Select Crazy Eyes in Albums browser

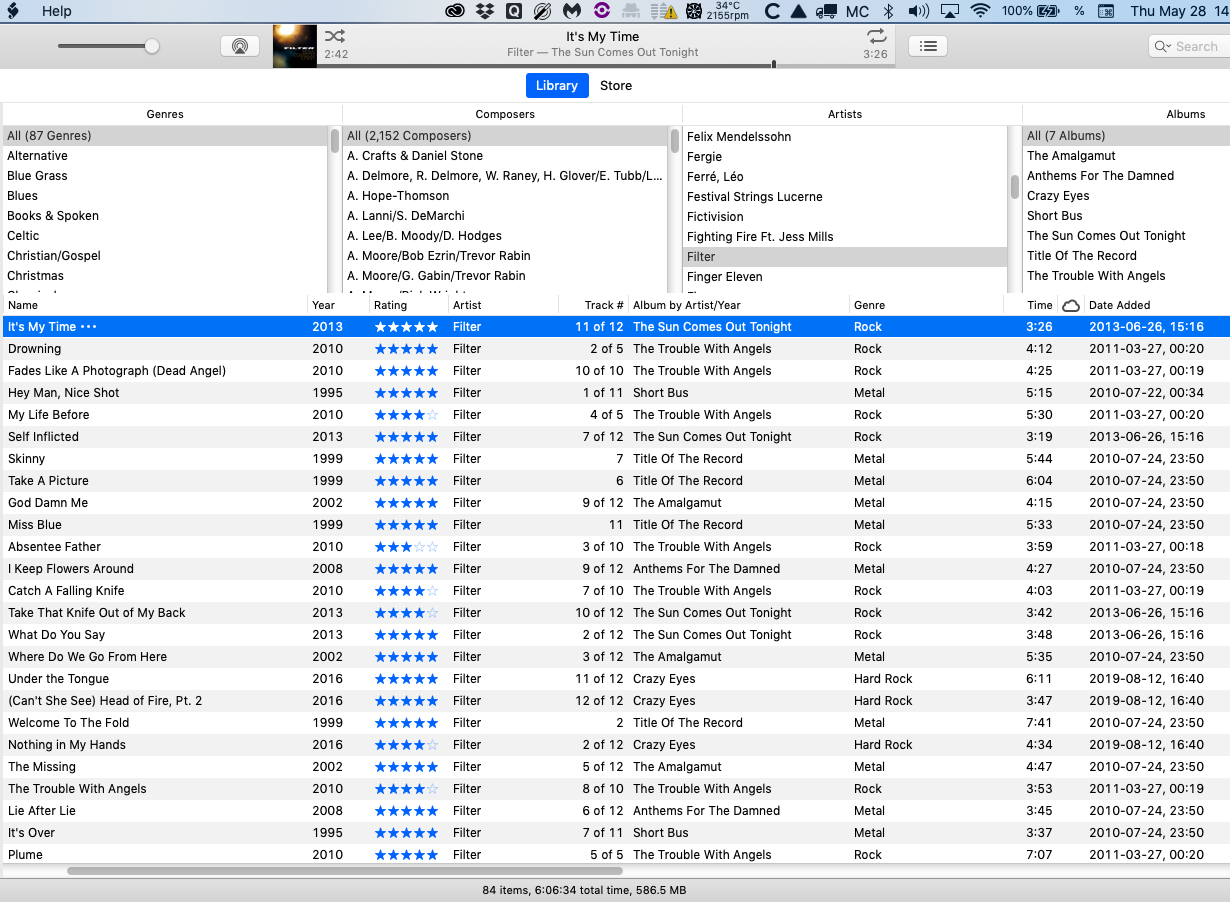coord(1126,196)
